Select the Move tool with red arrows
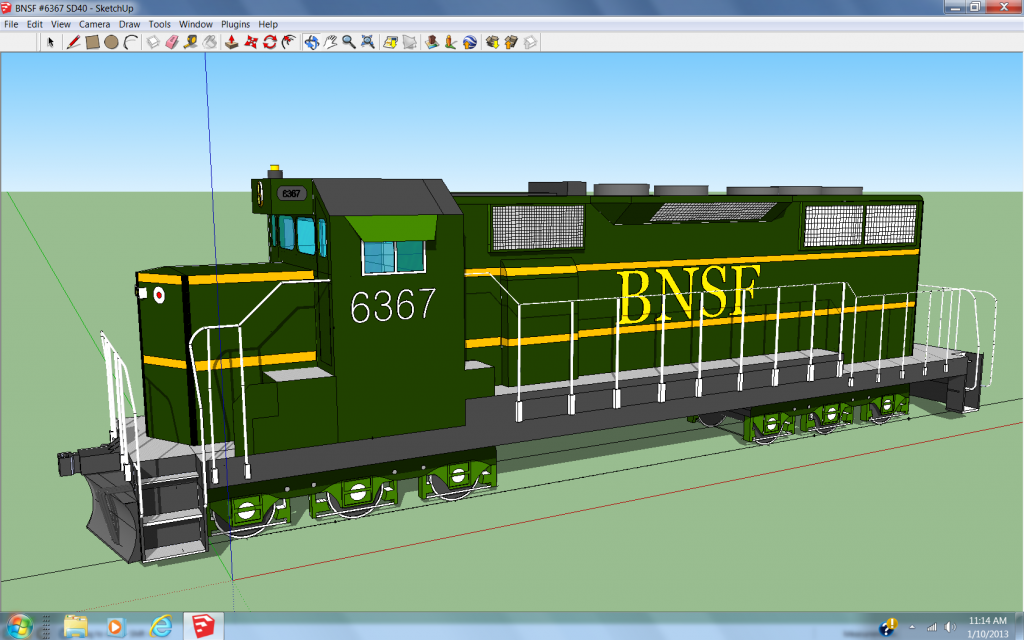Screen dimensions: 1024x640 (251, 42)
